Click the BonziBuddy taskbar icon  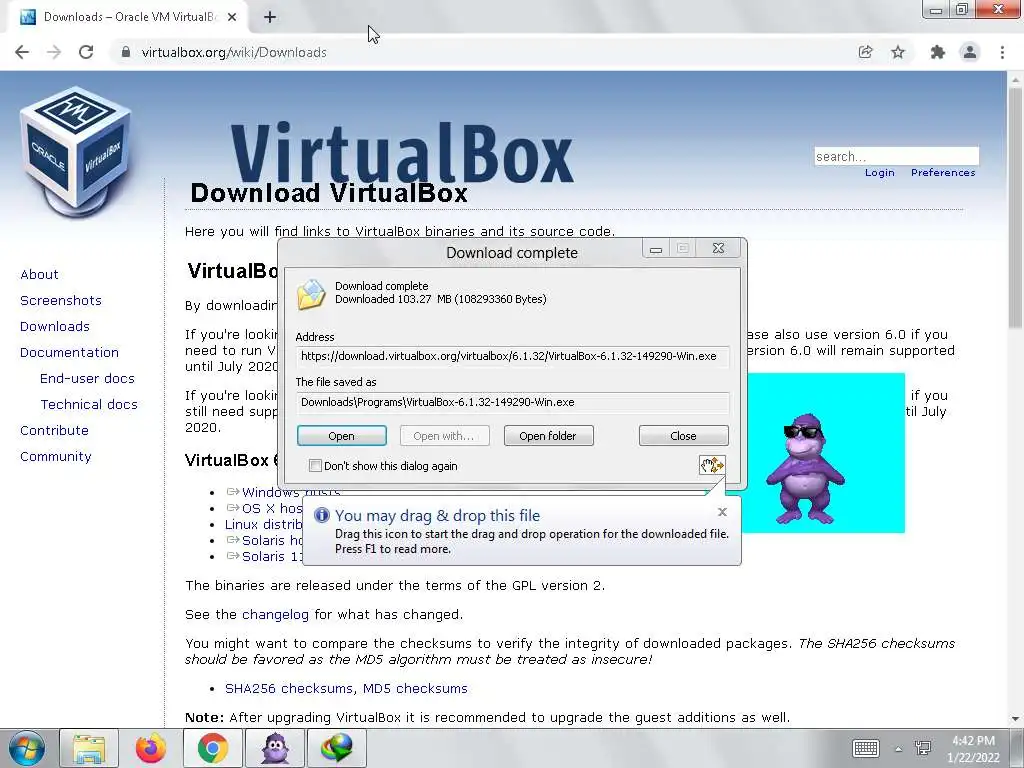(x=275, y=748)
